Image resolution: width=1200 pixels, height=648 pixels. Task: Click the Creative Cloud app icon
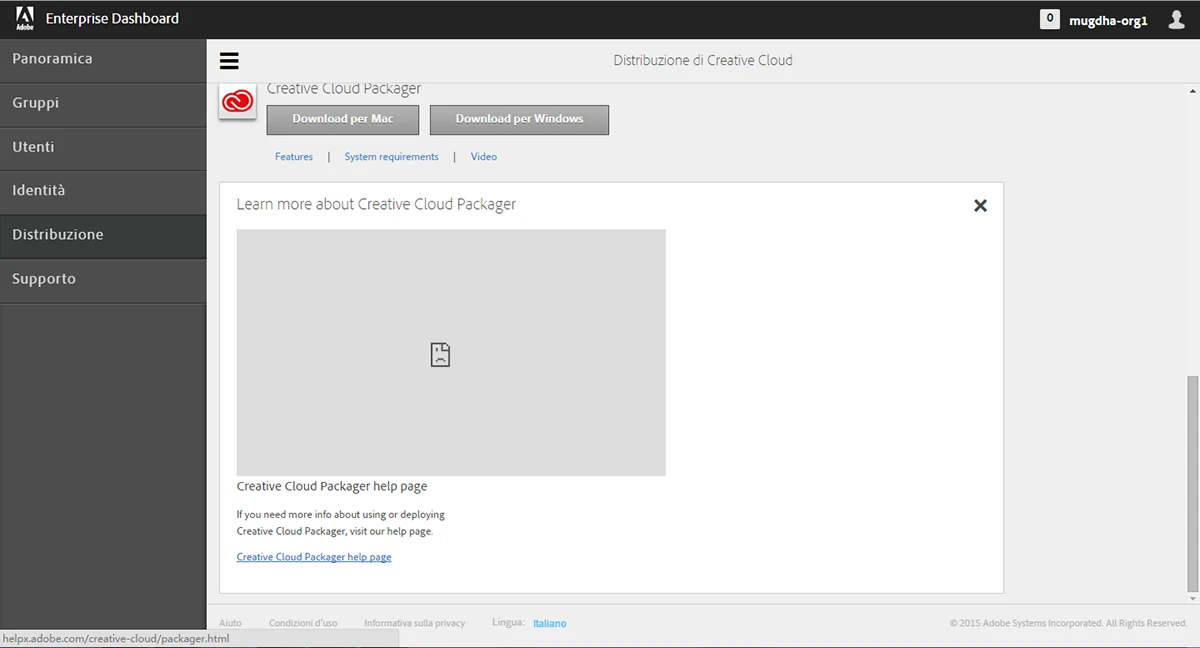point(238,103)
